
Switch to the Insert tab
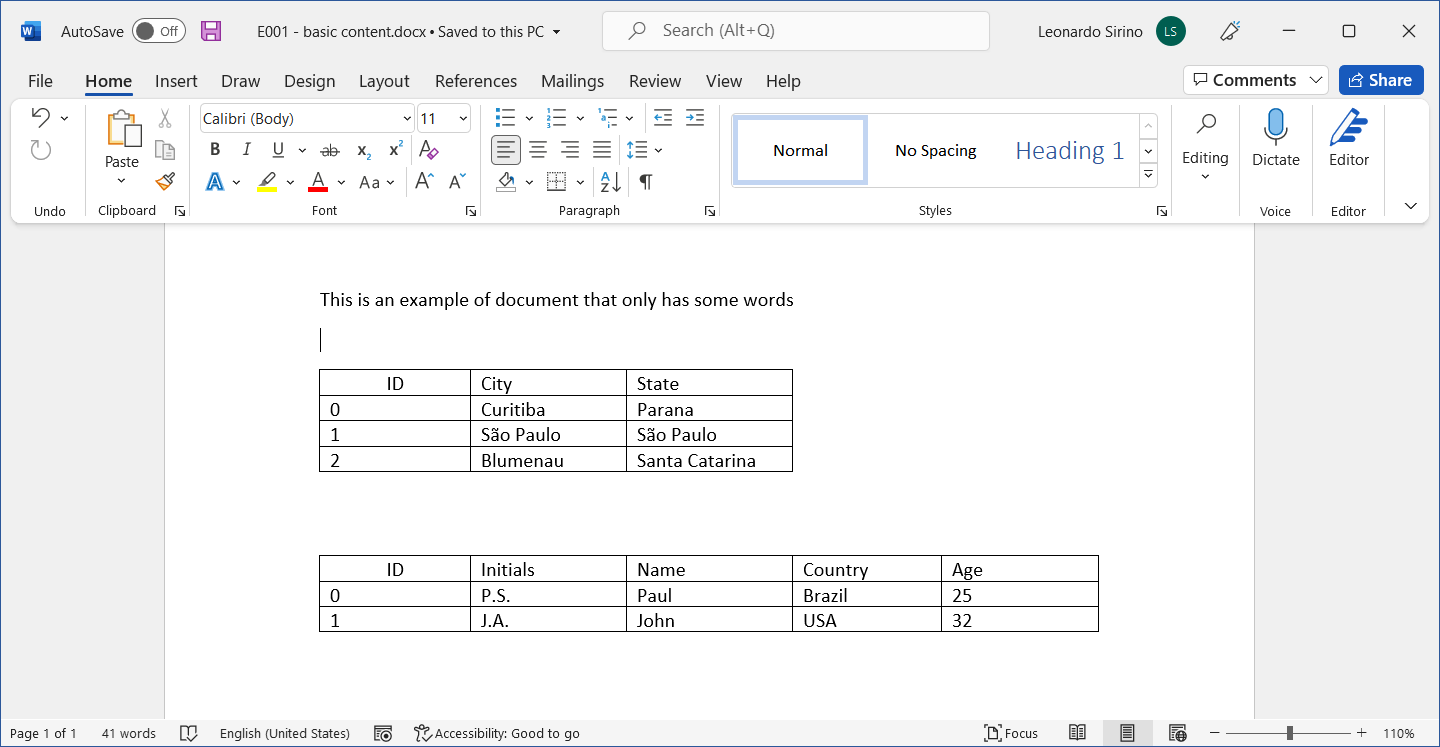point(176,81)
